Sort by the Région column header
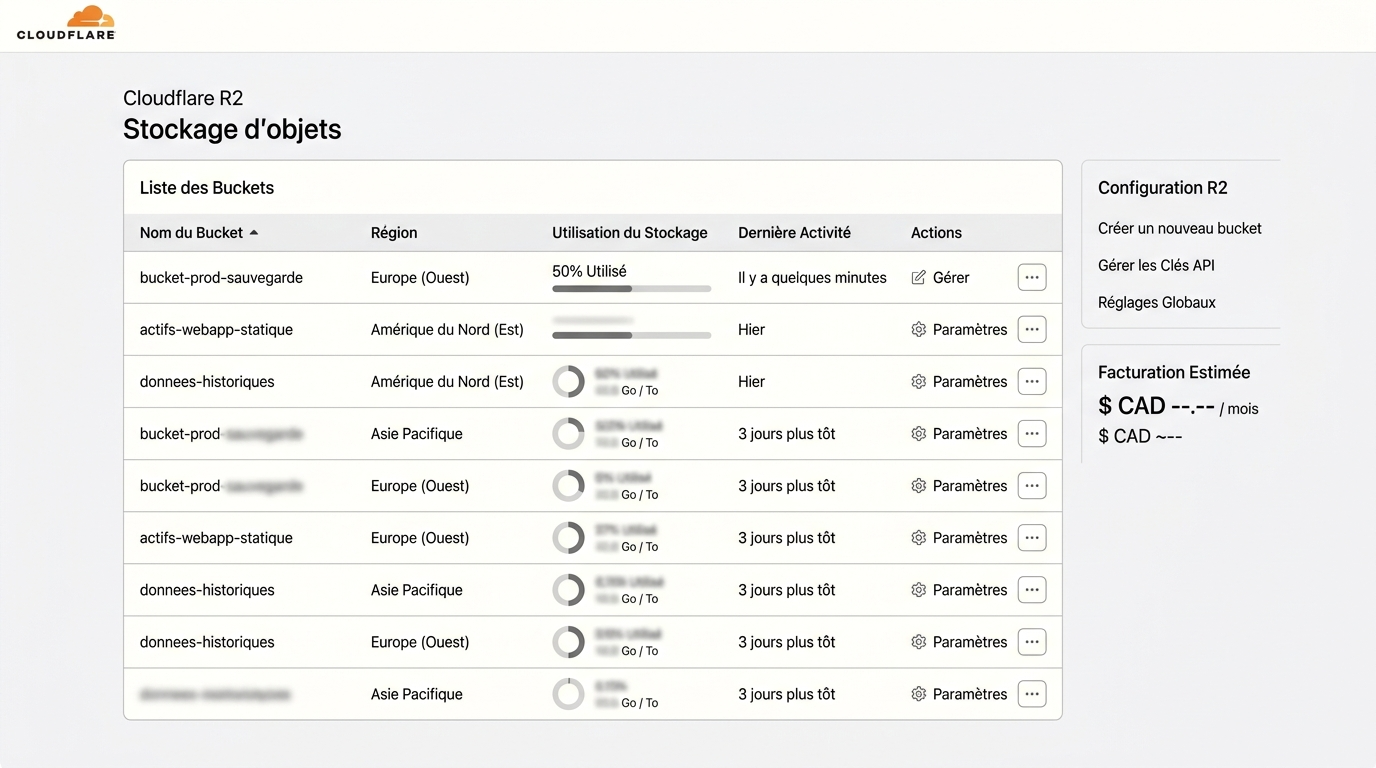 [394, 232]
